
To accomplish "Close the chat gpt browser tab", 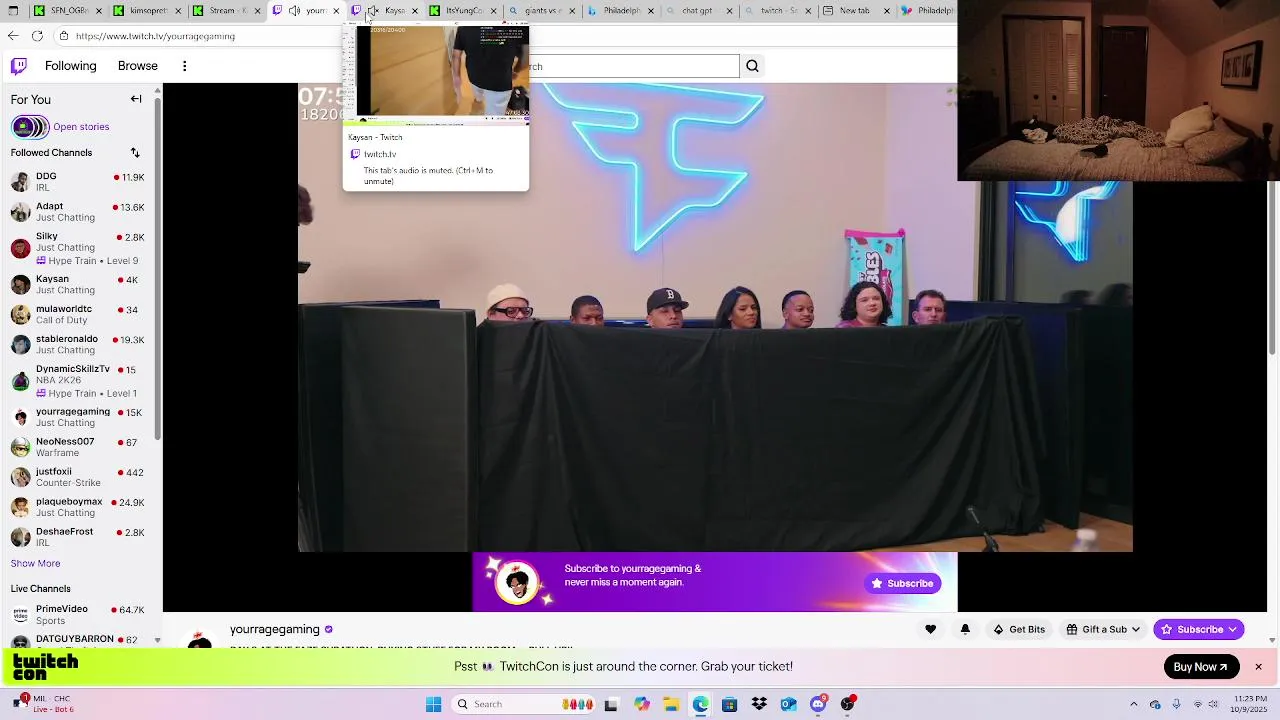I will point(729,10).
